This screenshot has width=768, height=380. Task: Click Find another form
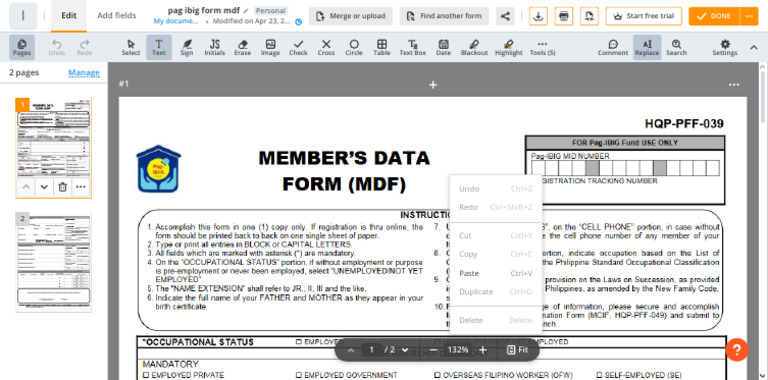click(444, 16)
